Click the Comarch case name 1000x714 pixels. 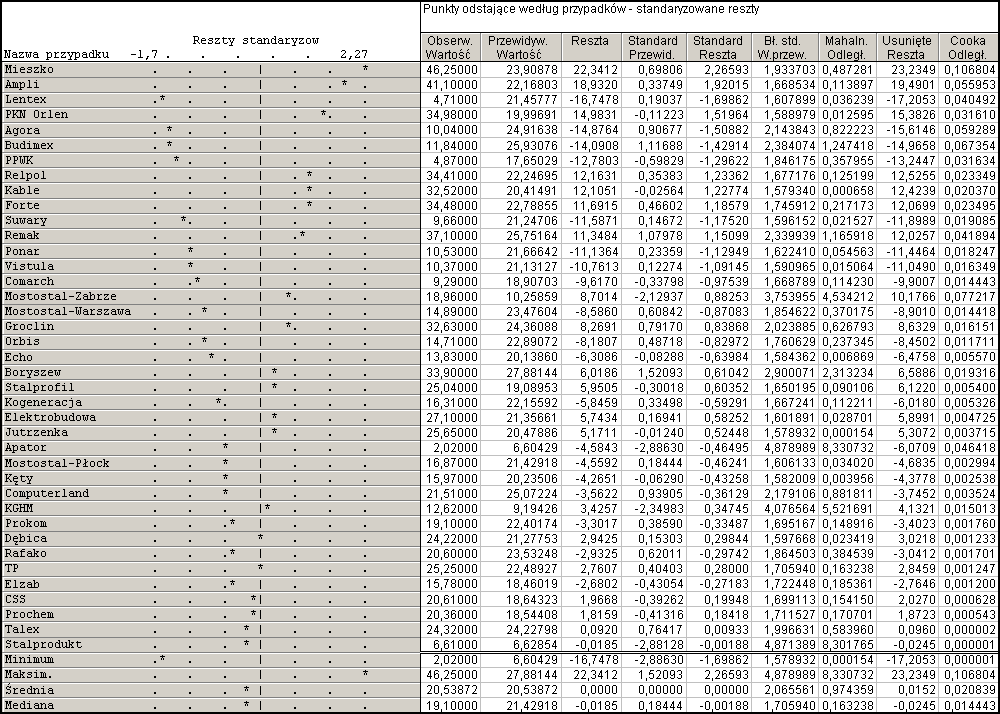(29, 281)
